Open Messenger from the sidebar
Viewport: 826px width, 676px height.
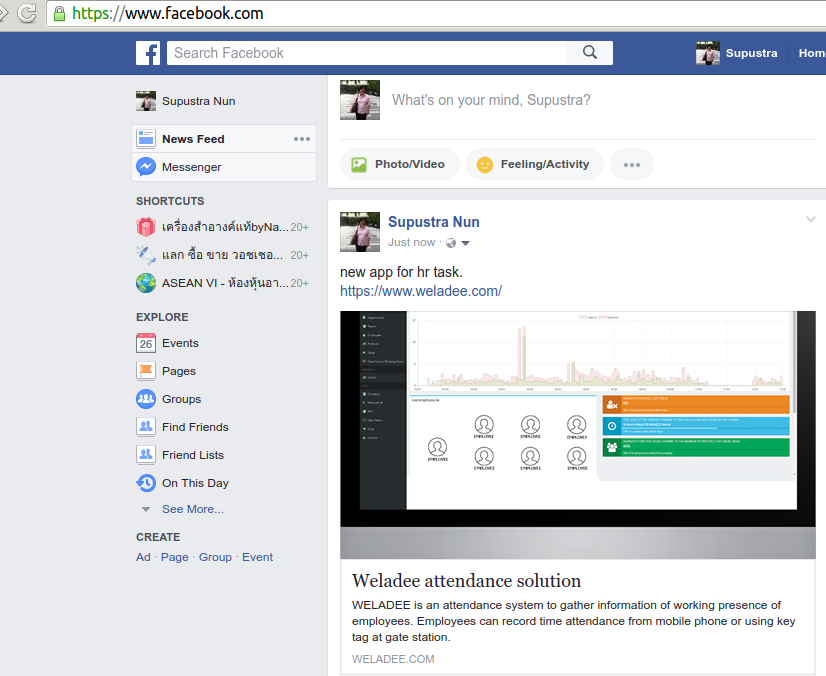coord(191,167)
